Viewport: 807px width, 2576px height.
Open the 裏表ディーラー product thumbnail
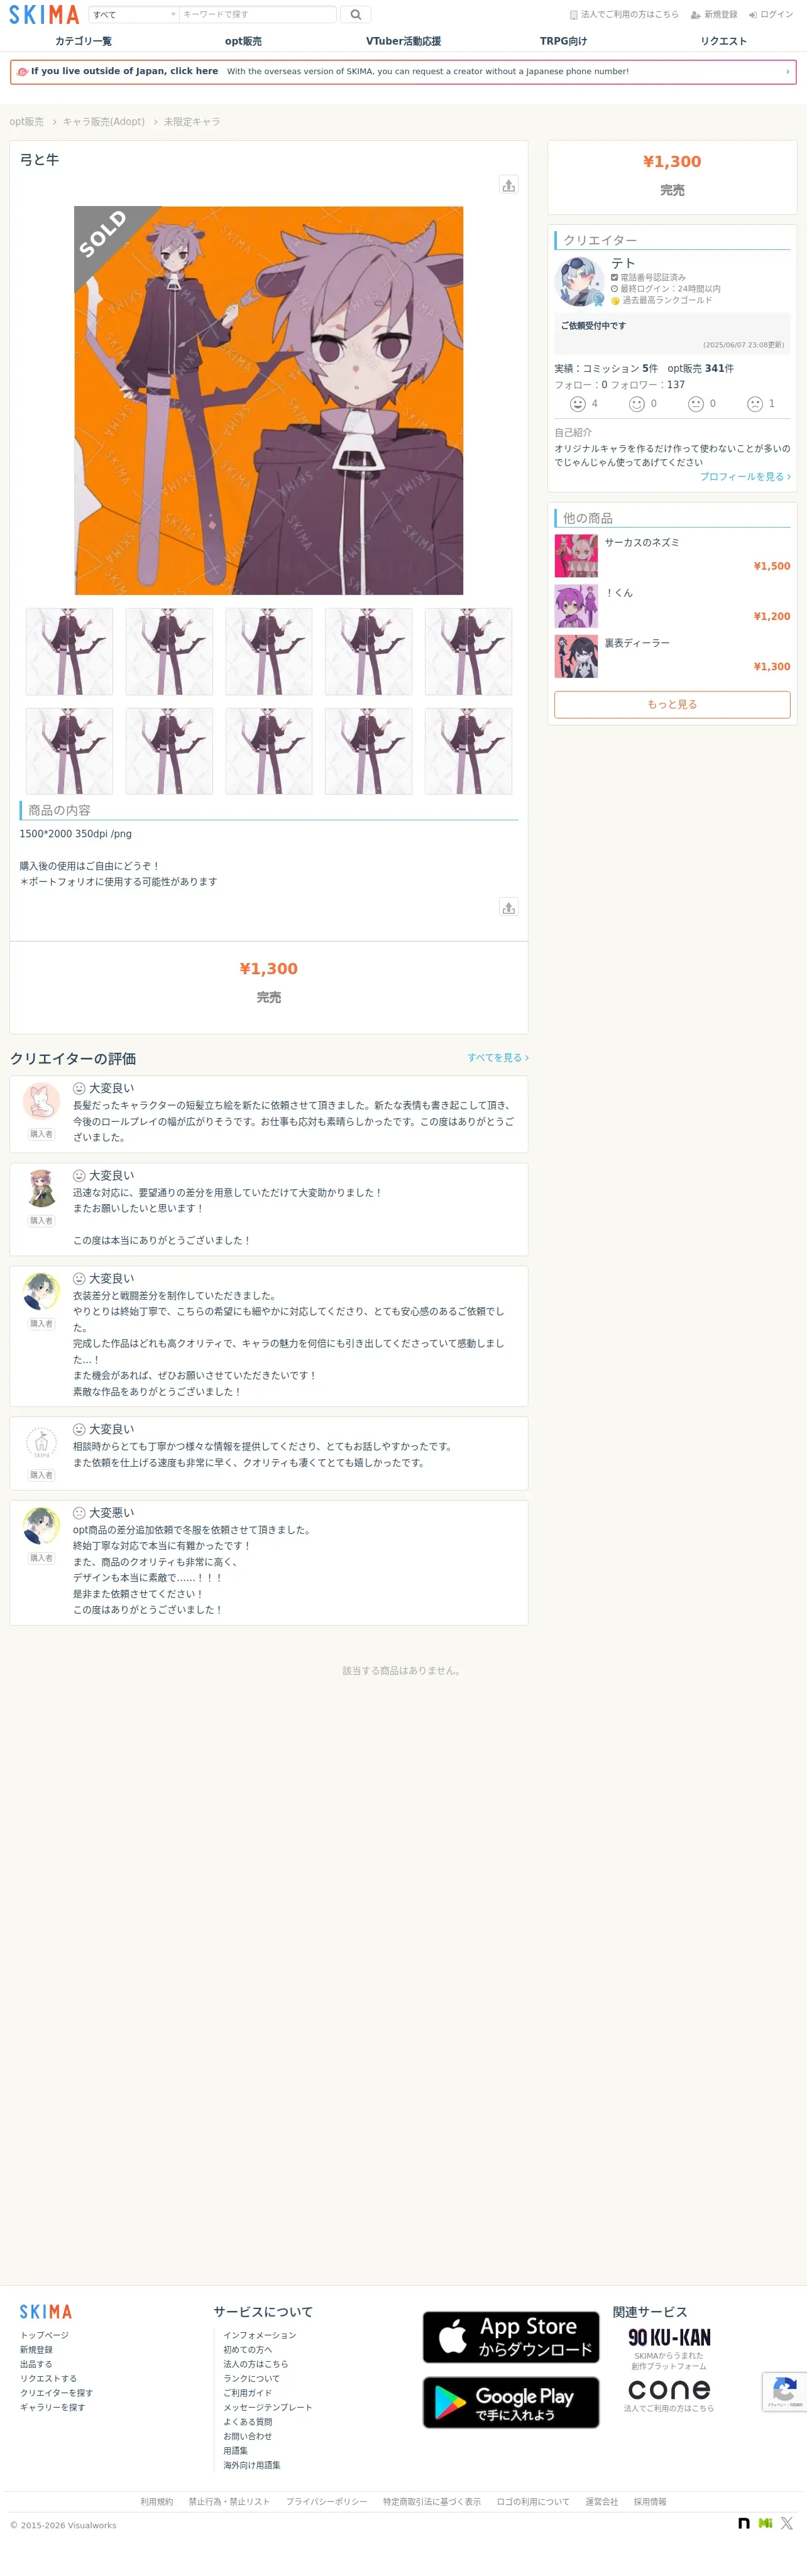576,656
